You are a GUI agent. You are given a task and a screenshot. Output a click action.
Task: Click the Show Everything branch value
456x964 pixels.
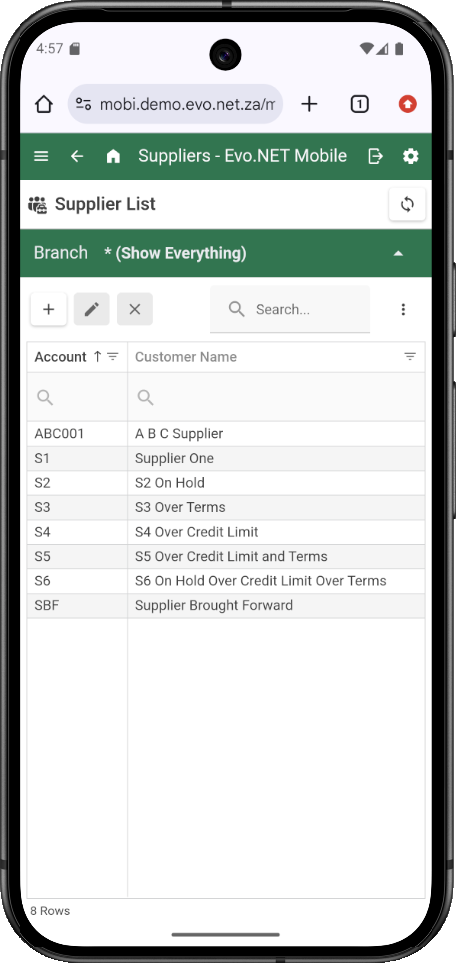[175, 253]
